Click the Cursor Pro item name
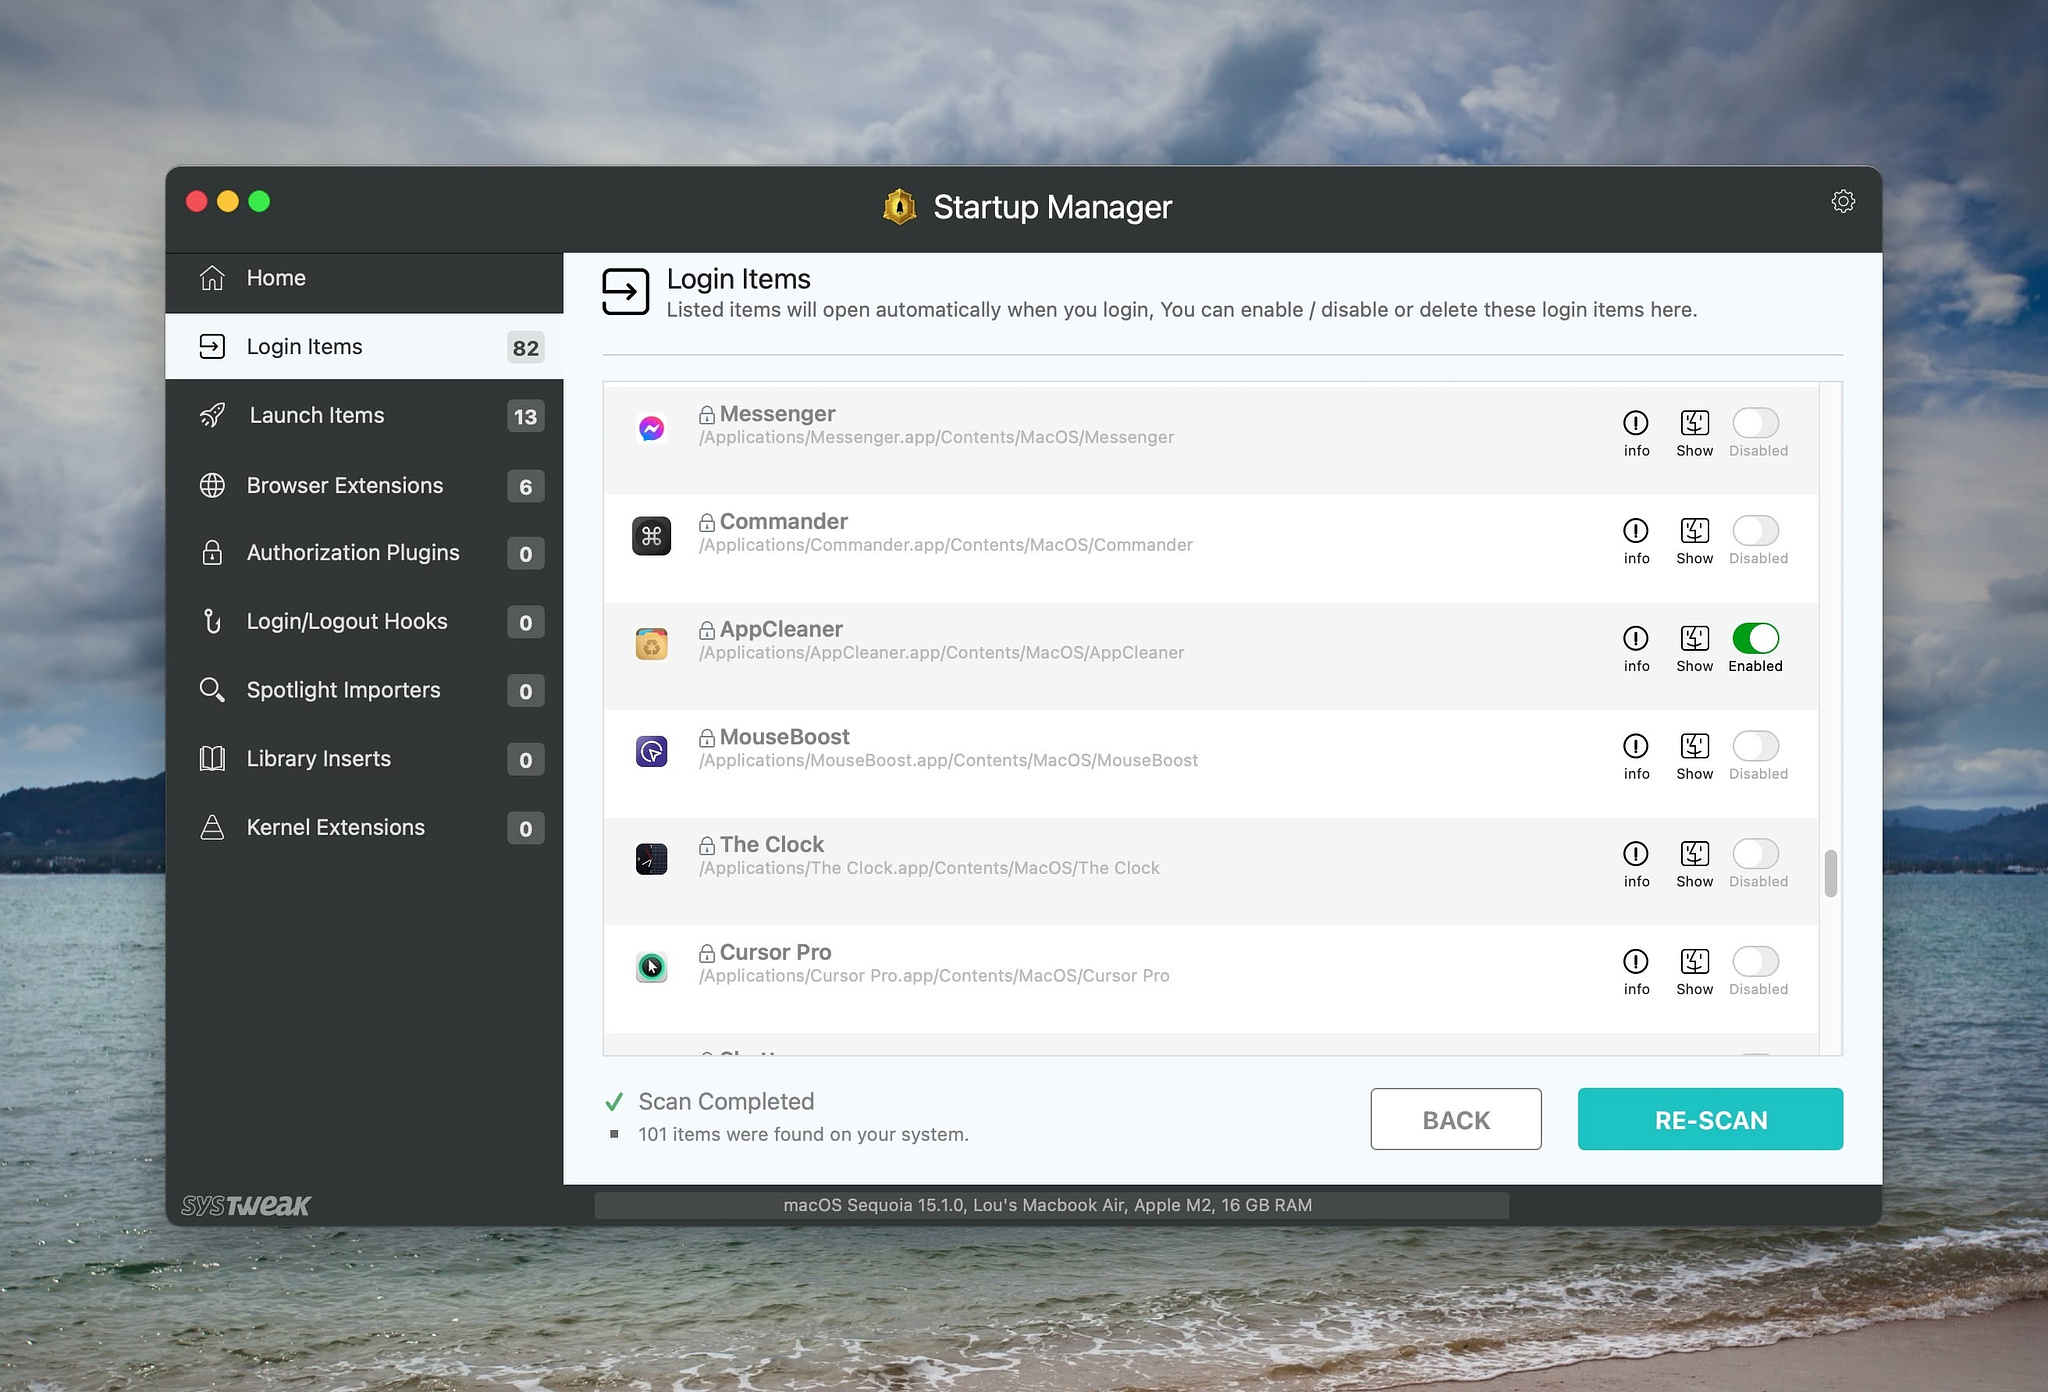 click(x=775, y=953)
